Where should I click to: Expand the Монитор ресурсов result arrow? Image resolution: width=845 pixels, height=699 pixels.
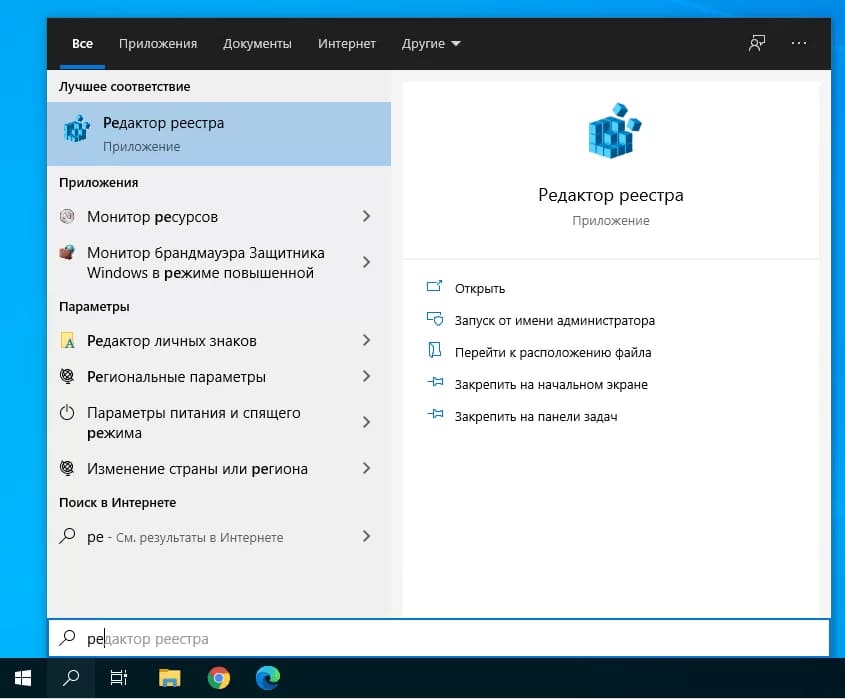click(366, 216)
